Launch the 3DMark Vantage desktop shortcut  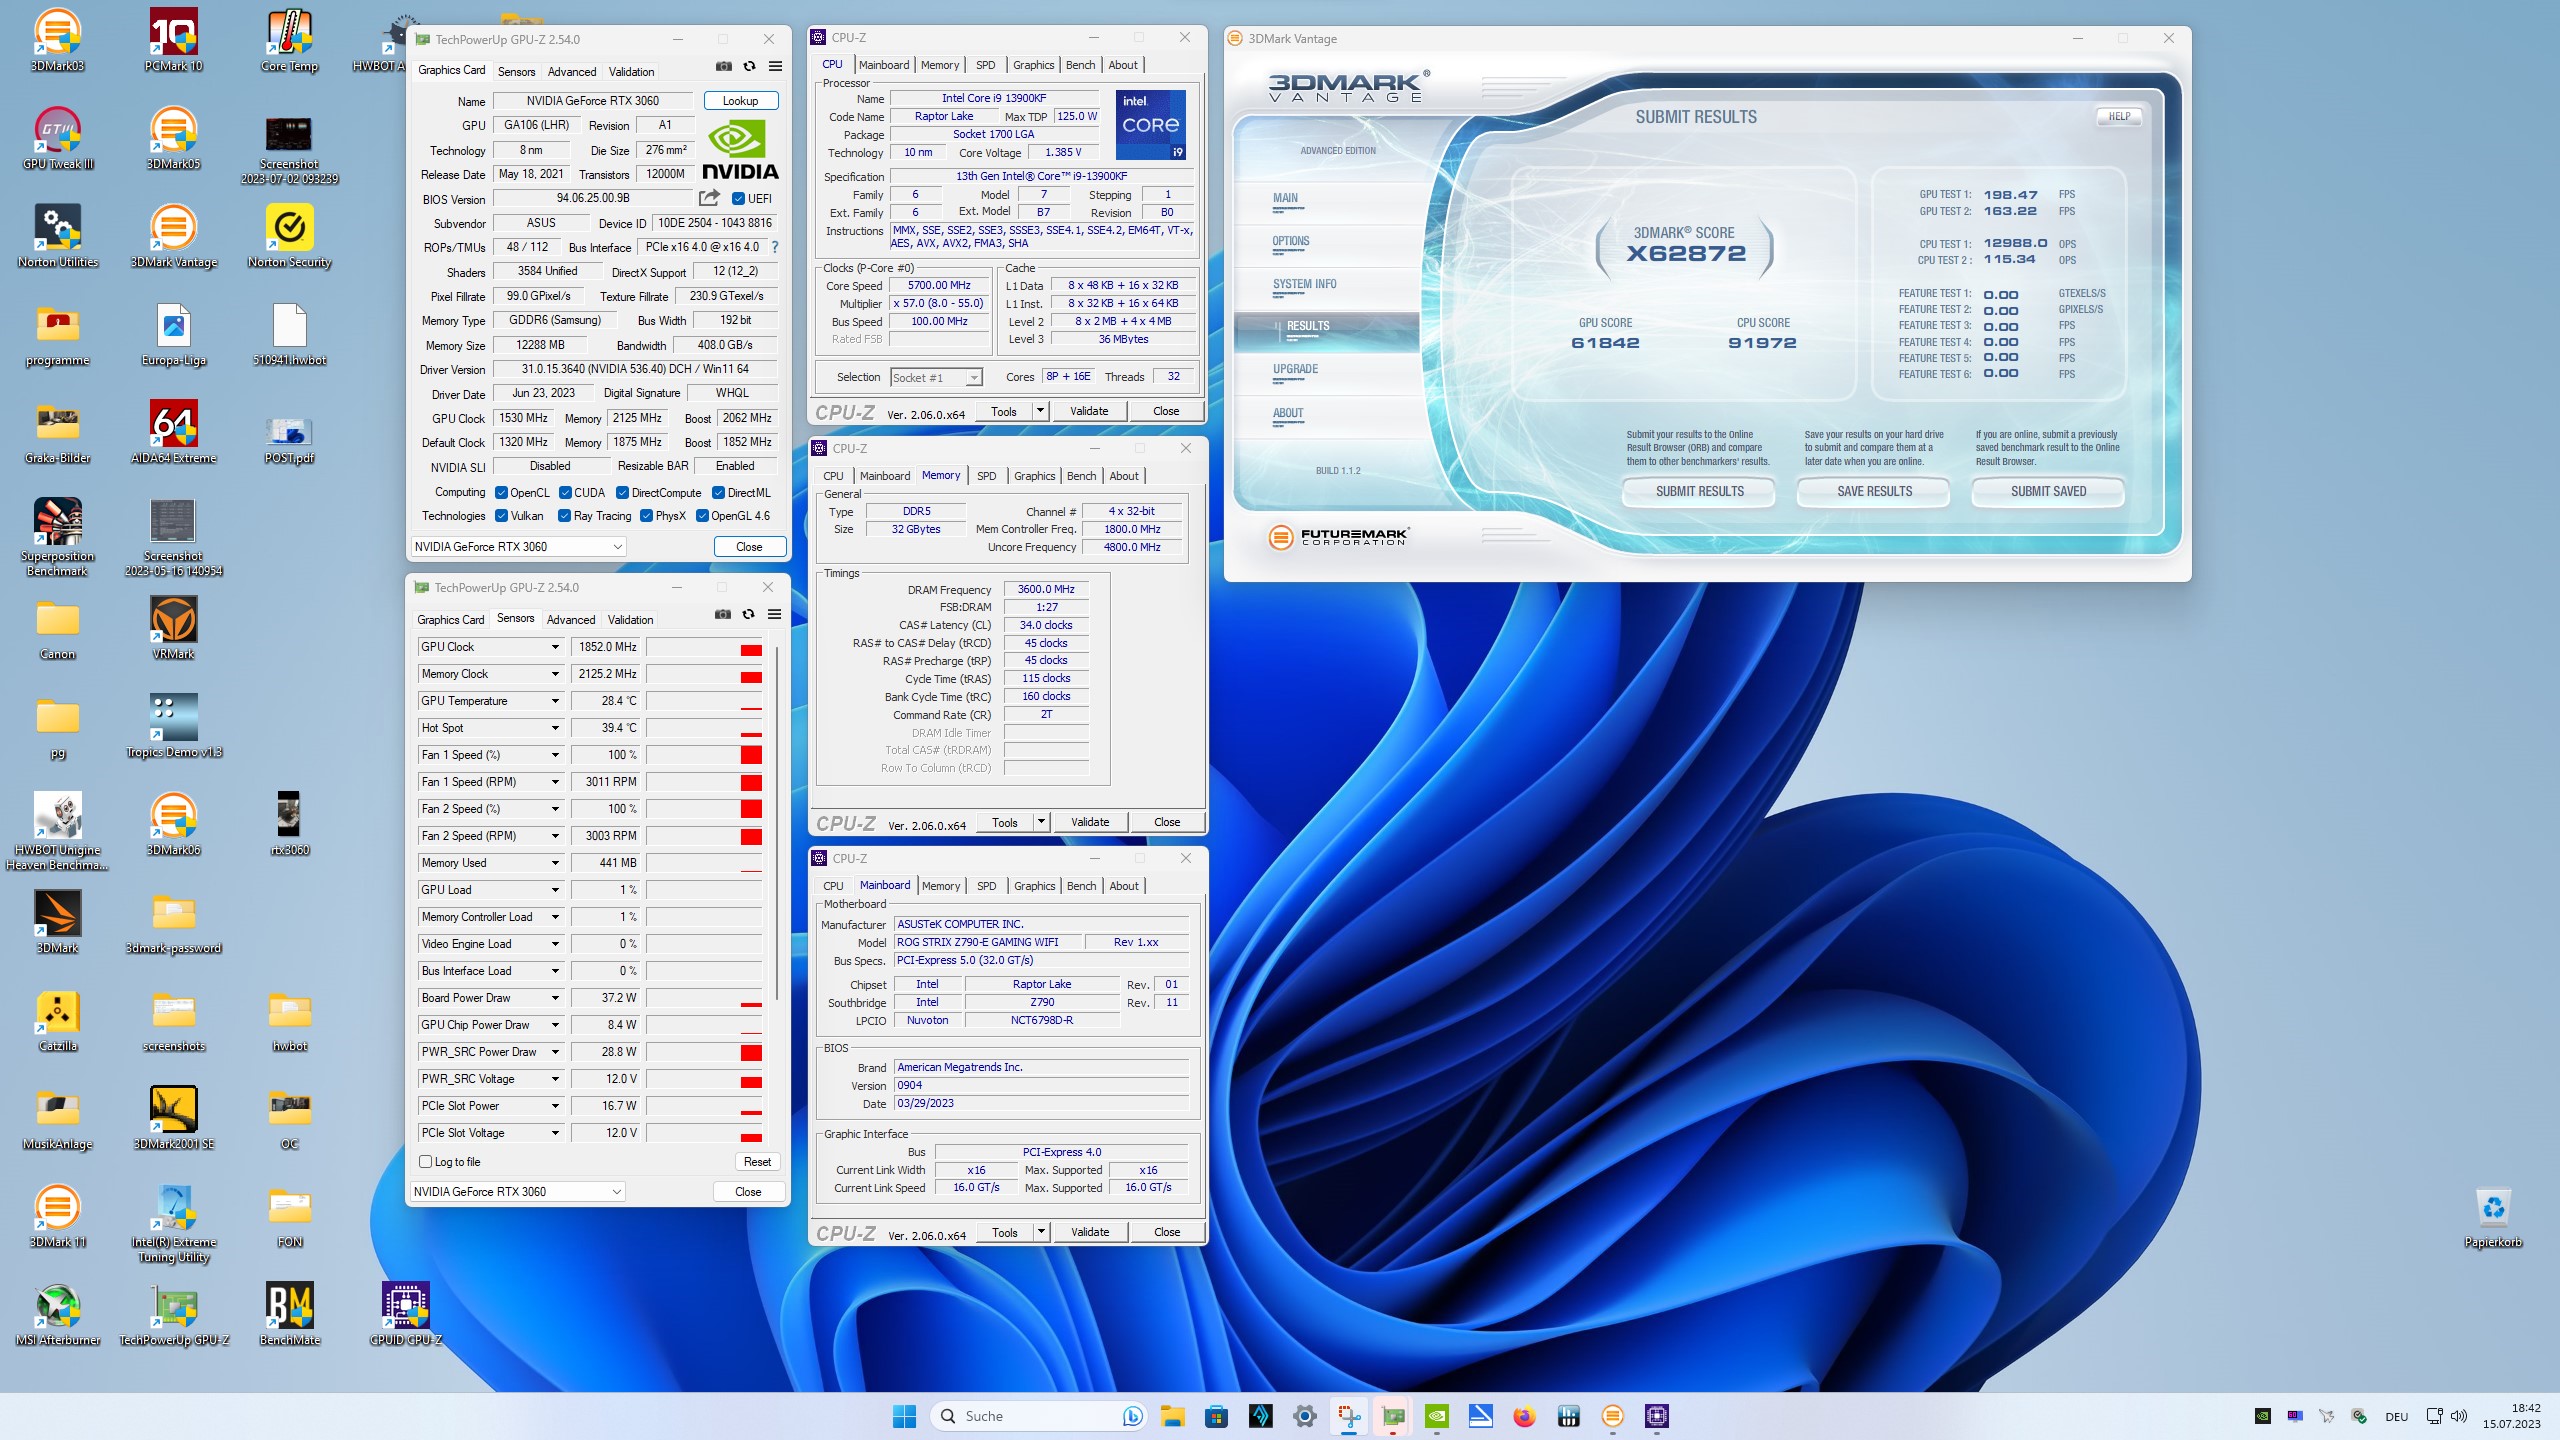[173, 236]
